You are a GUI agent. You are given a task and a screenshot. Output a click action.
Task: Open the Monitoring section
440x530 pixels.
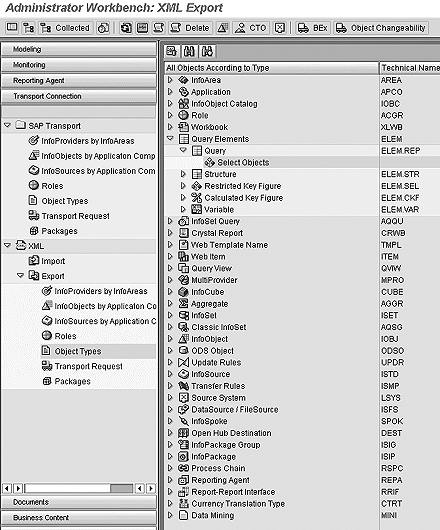79,65
